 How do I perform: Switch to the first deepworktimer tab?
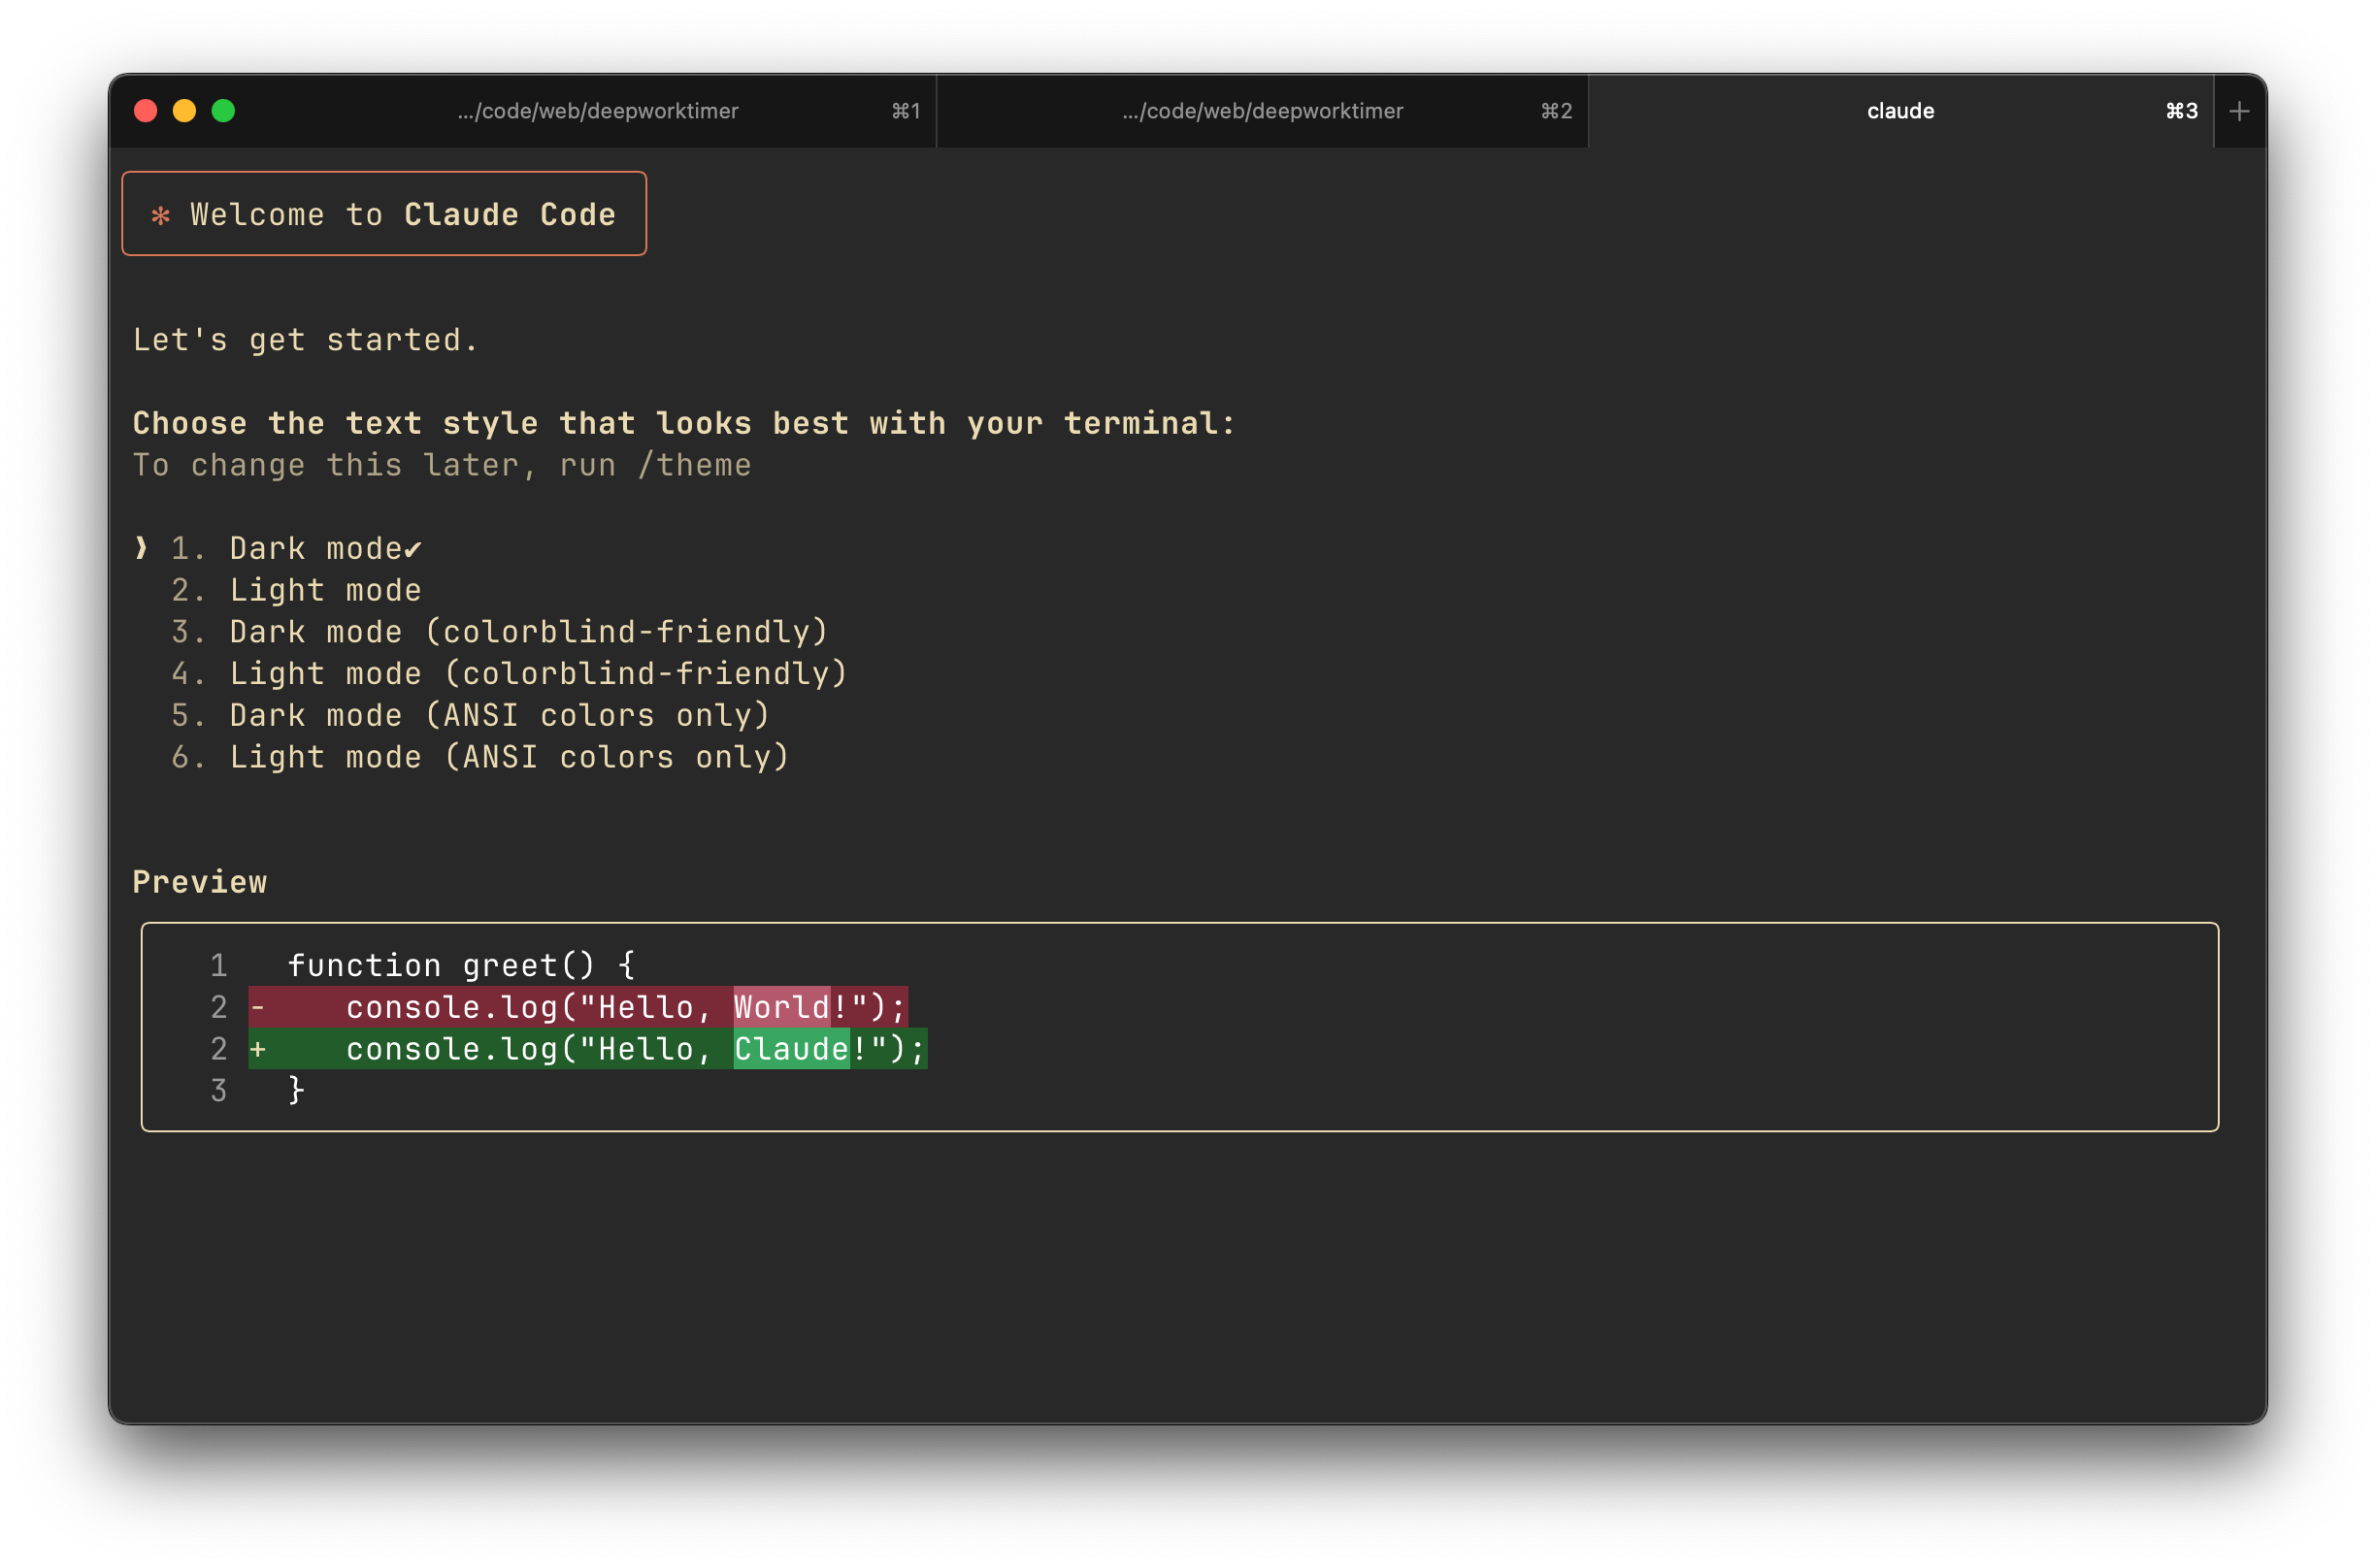pos(597,111)
